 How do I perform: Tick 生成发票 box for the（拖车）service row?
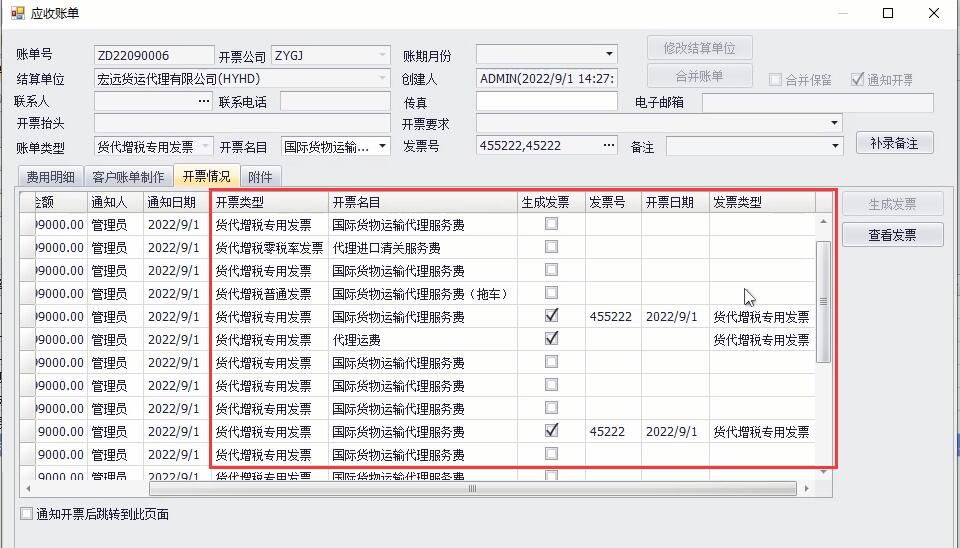click(x=551, y=293)
